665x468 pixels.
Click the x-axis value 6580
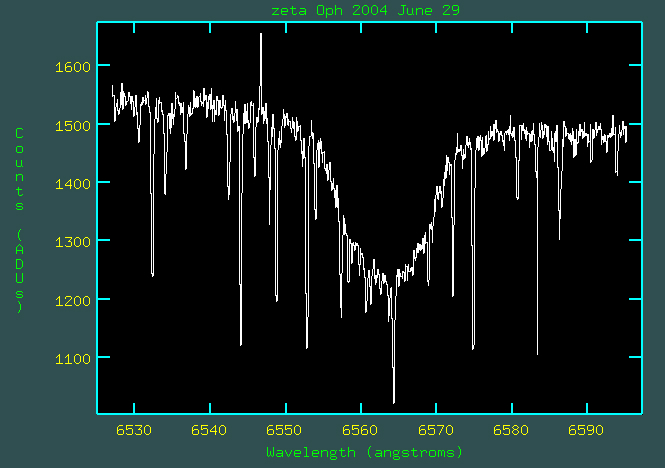point(511,430)
